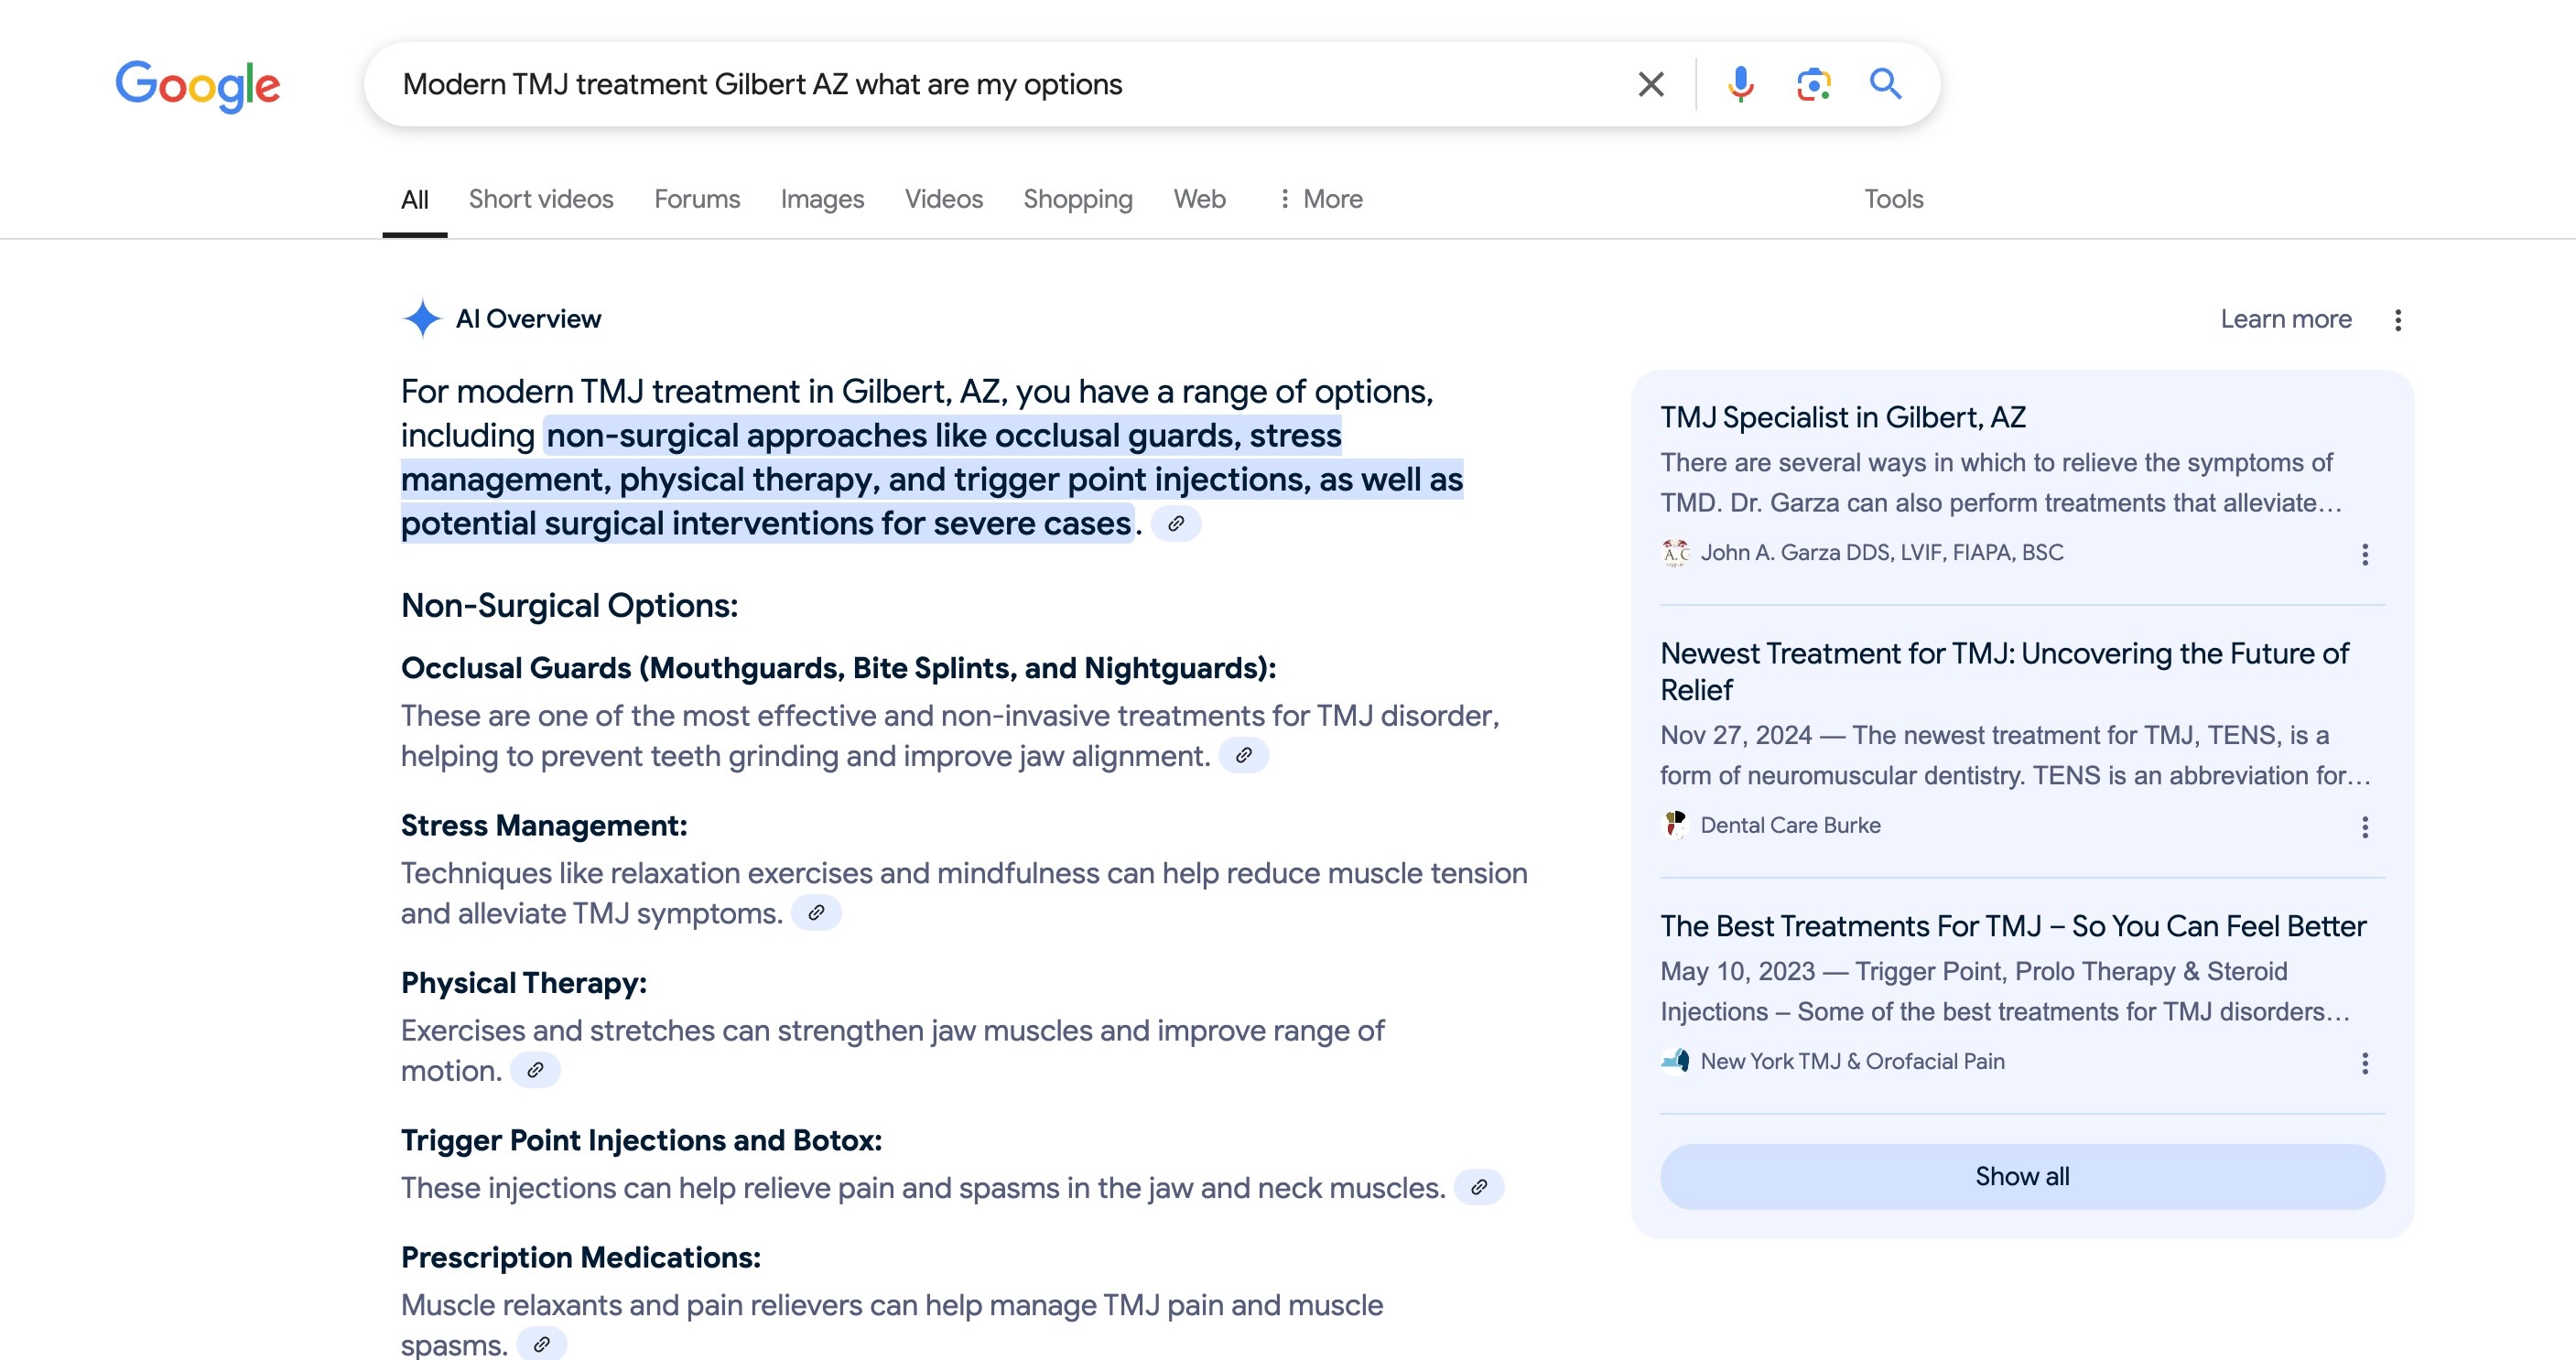
Task: Open source link icon after Prescription Medications text
Action: pyautogui.click(x=541, y=1344)
